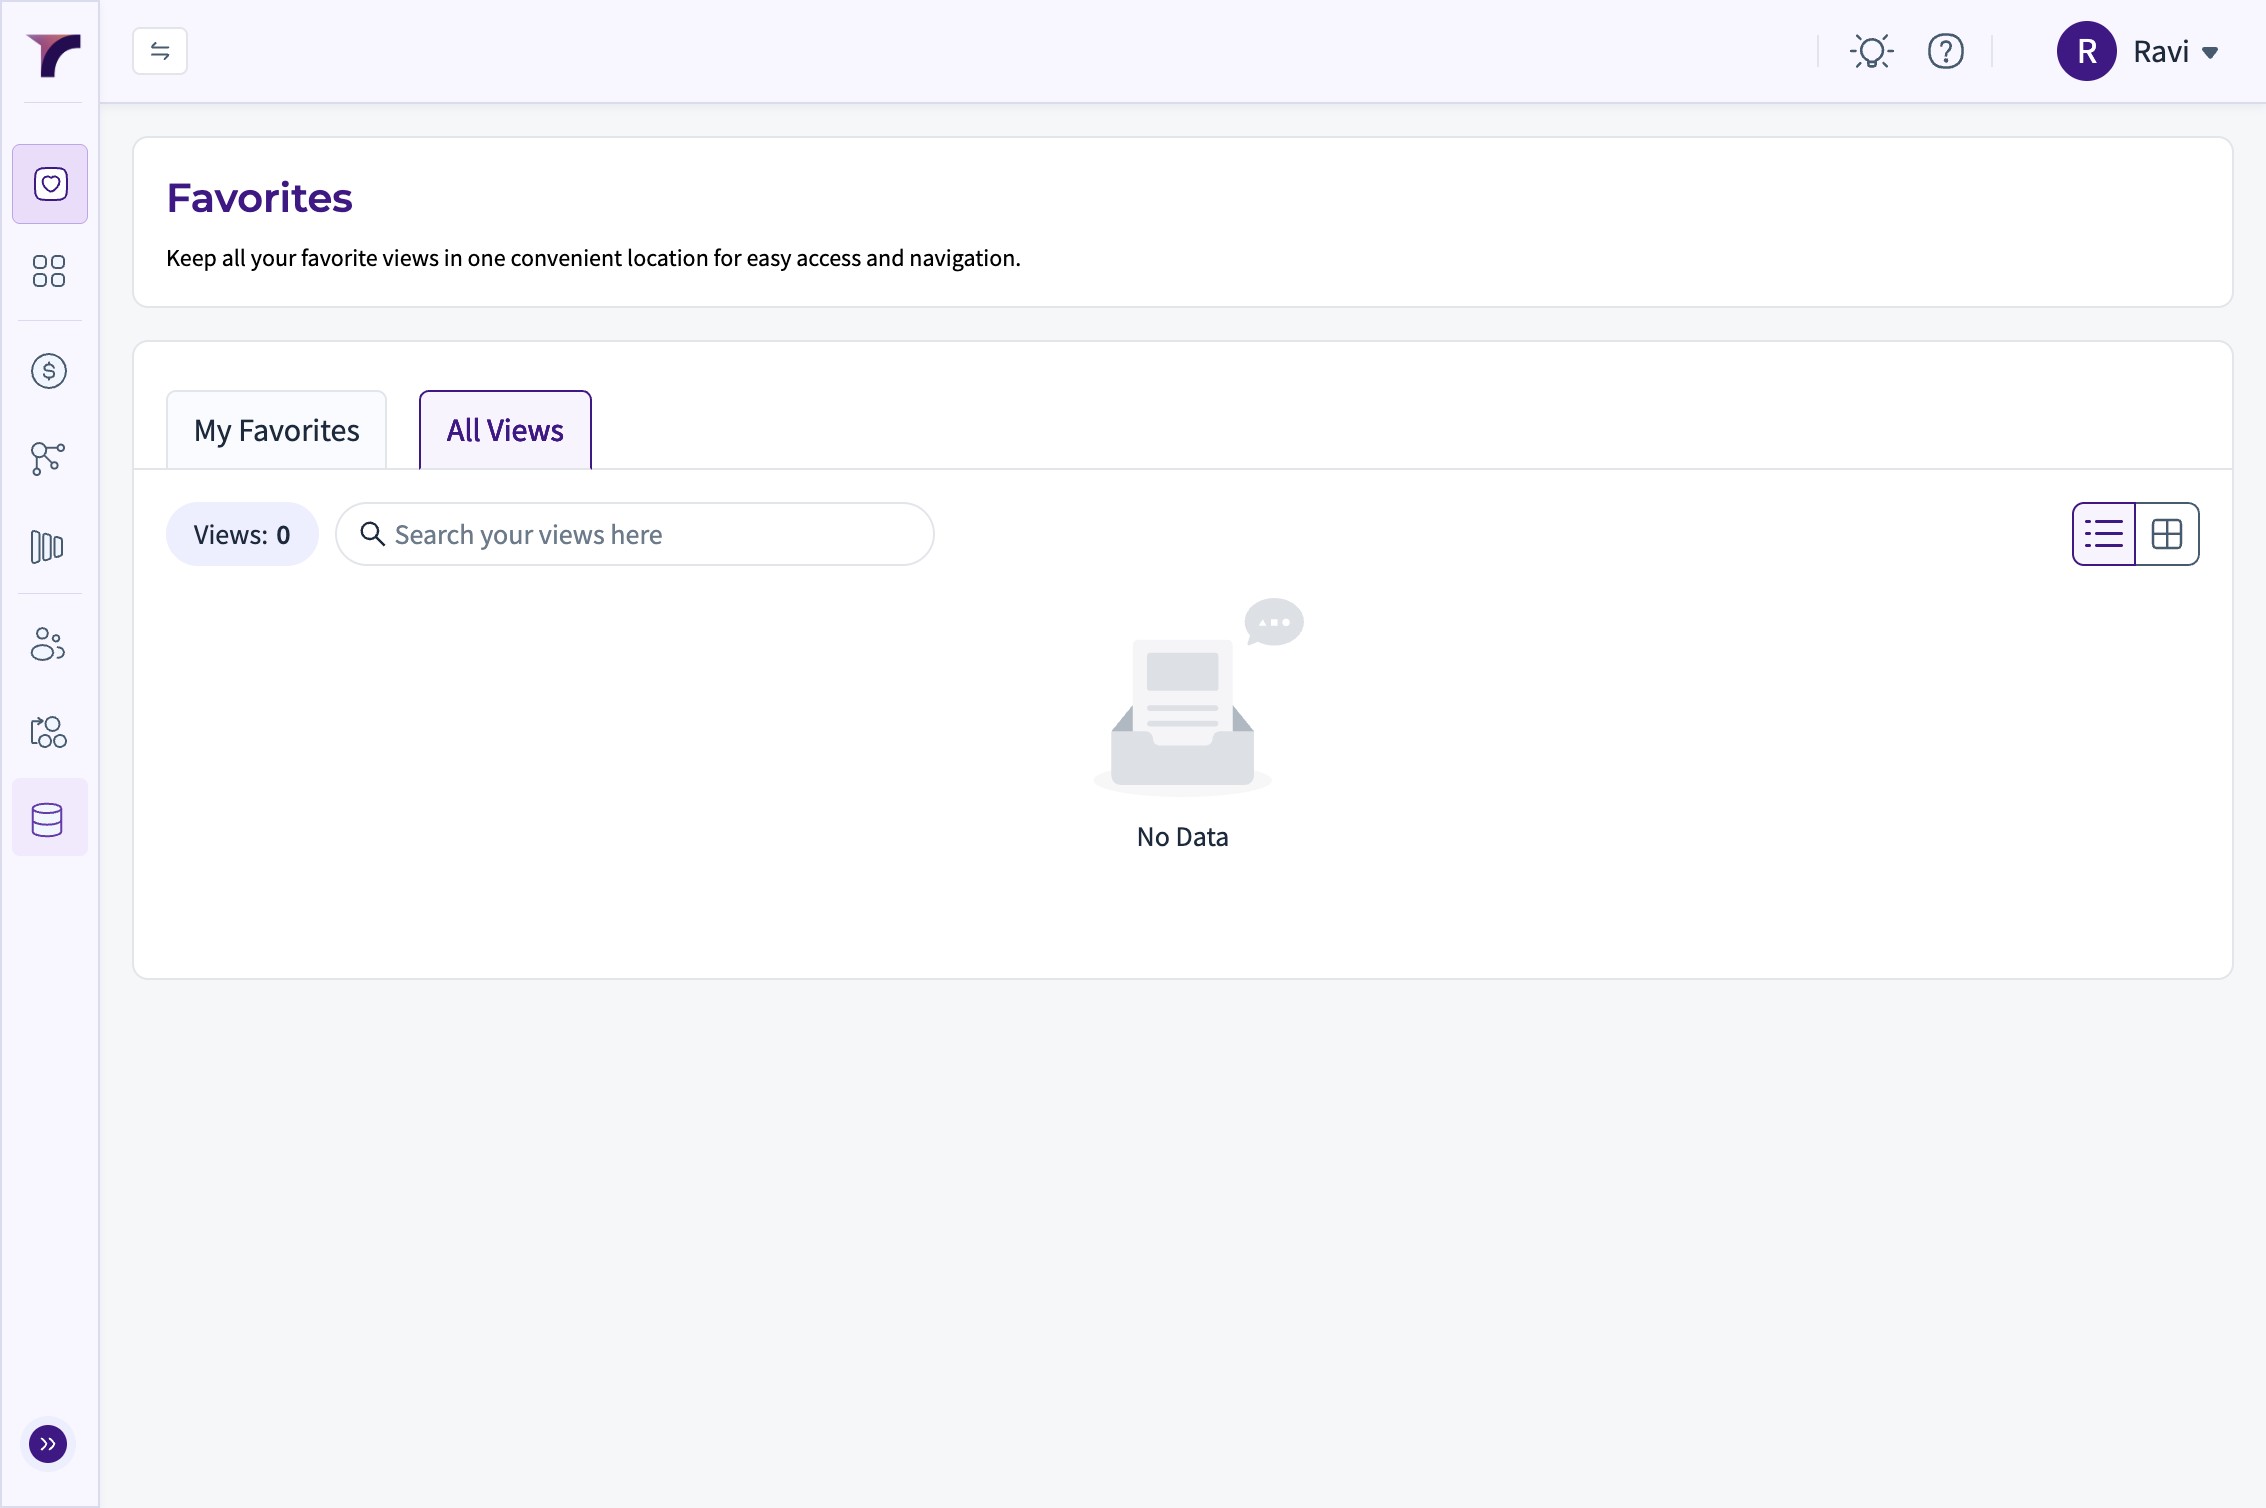Click the swap arrows button in header

pos(160,51)
